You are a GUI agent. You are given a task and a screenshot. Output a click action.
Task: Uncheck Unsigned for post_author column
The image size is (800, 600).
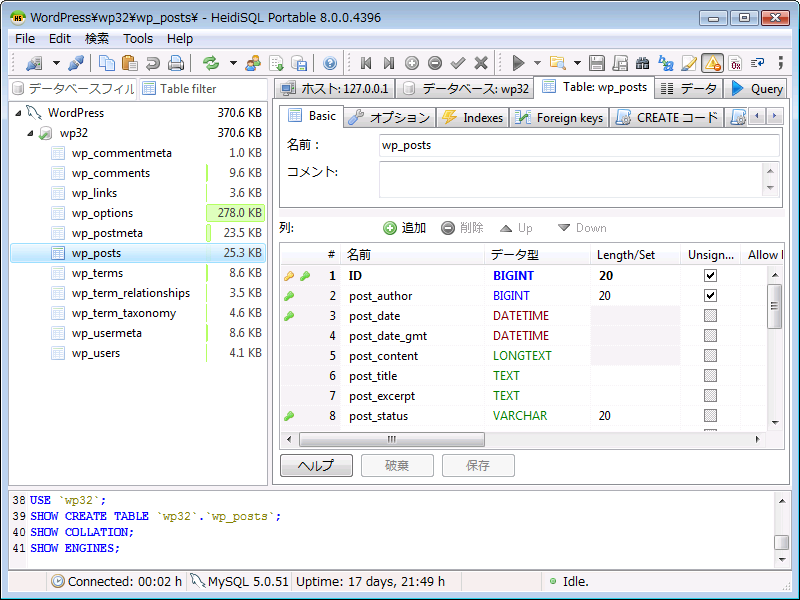coord(710,295)
